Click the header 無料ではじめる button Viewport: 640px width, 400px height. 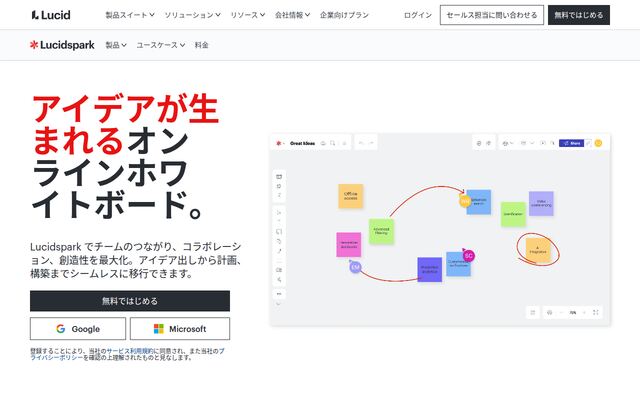coord(579,15)
